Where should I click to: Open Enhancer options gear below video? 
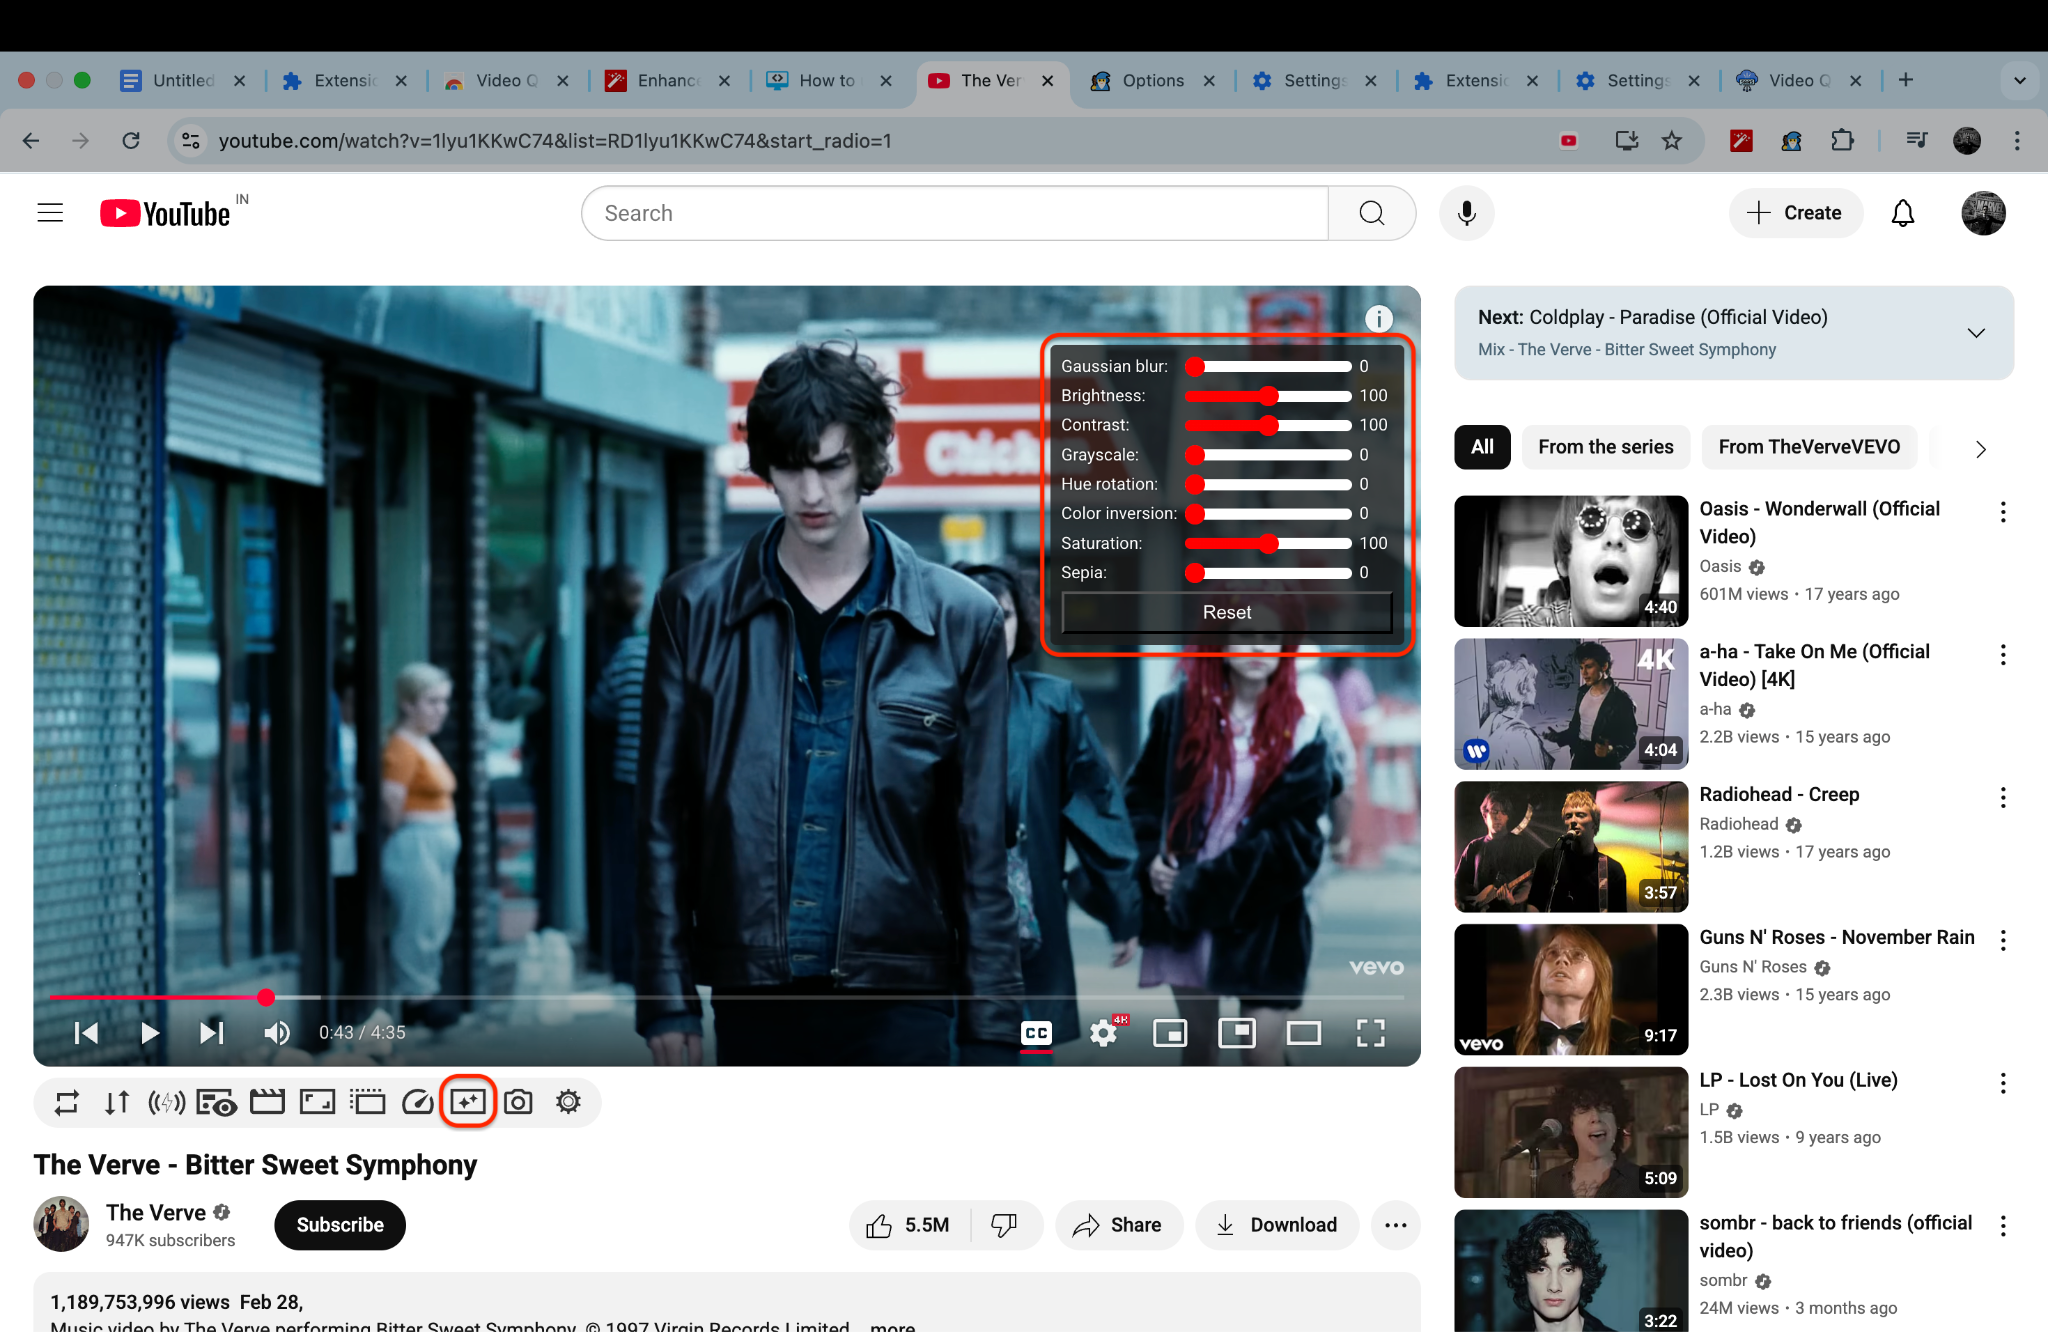click(x=568, y=1102)
